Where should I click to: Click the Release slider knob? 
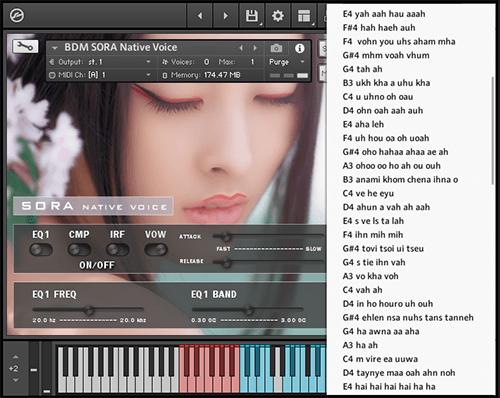(x=226, y=263)
